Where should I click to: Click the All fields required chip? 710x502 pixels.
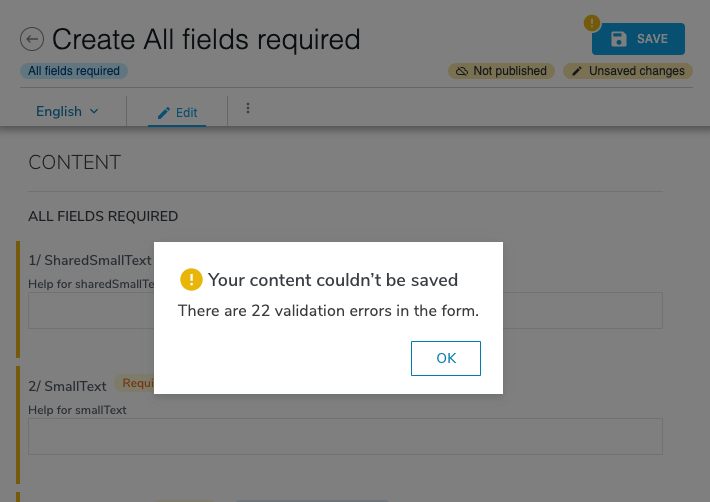[x=74, y=71]
